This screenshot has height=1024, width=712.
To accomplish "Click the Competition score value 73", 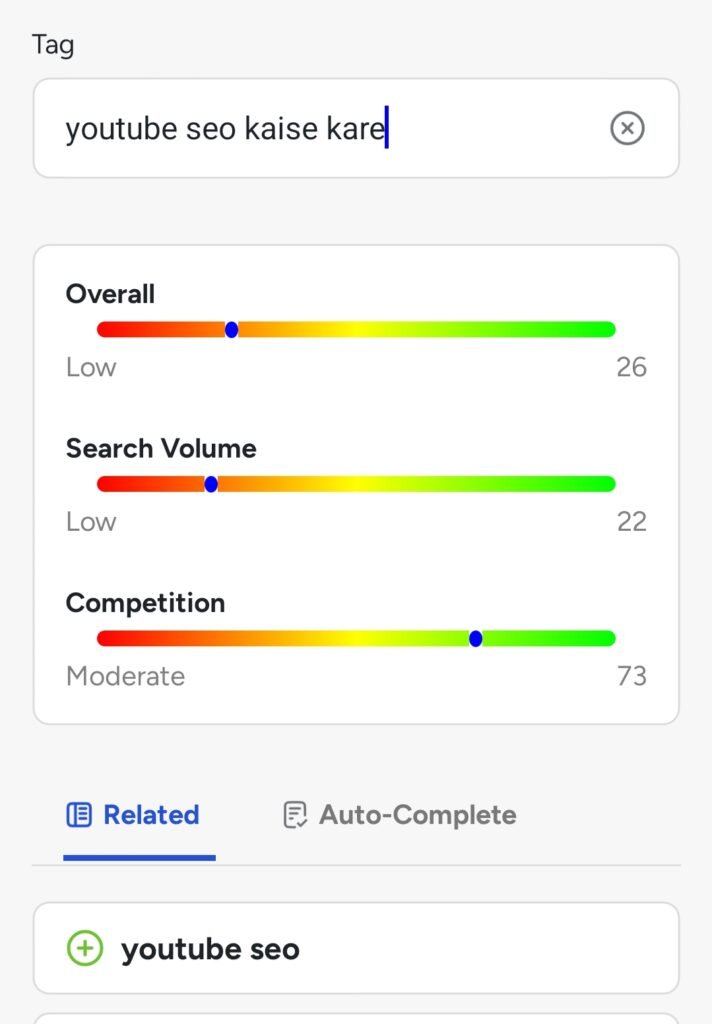I will pyautogui.click(x=632, y=676).
